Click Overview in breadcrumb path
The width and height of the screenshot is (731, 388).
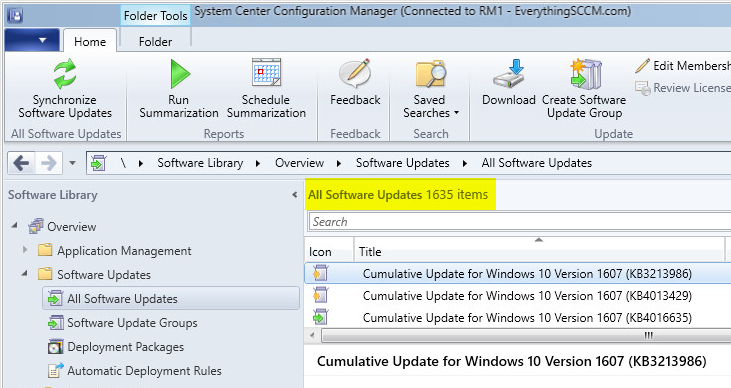[299, 163]
